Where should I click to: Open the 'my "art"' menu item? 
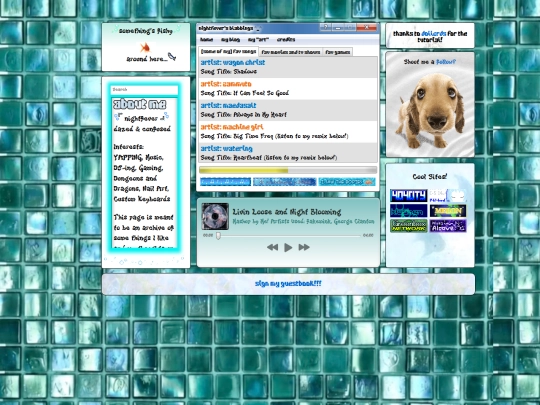(258, 40)
